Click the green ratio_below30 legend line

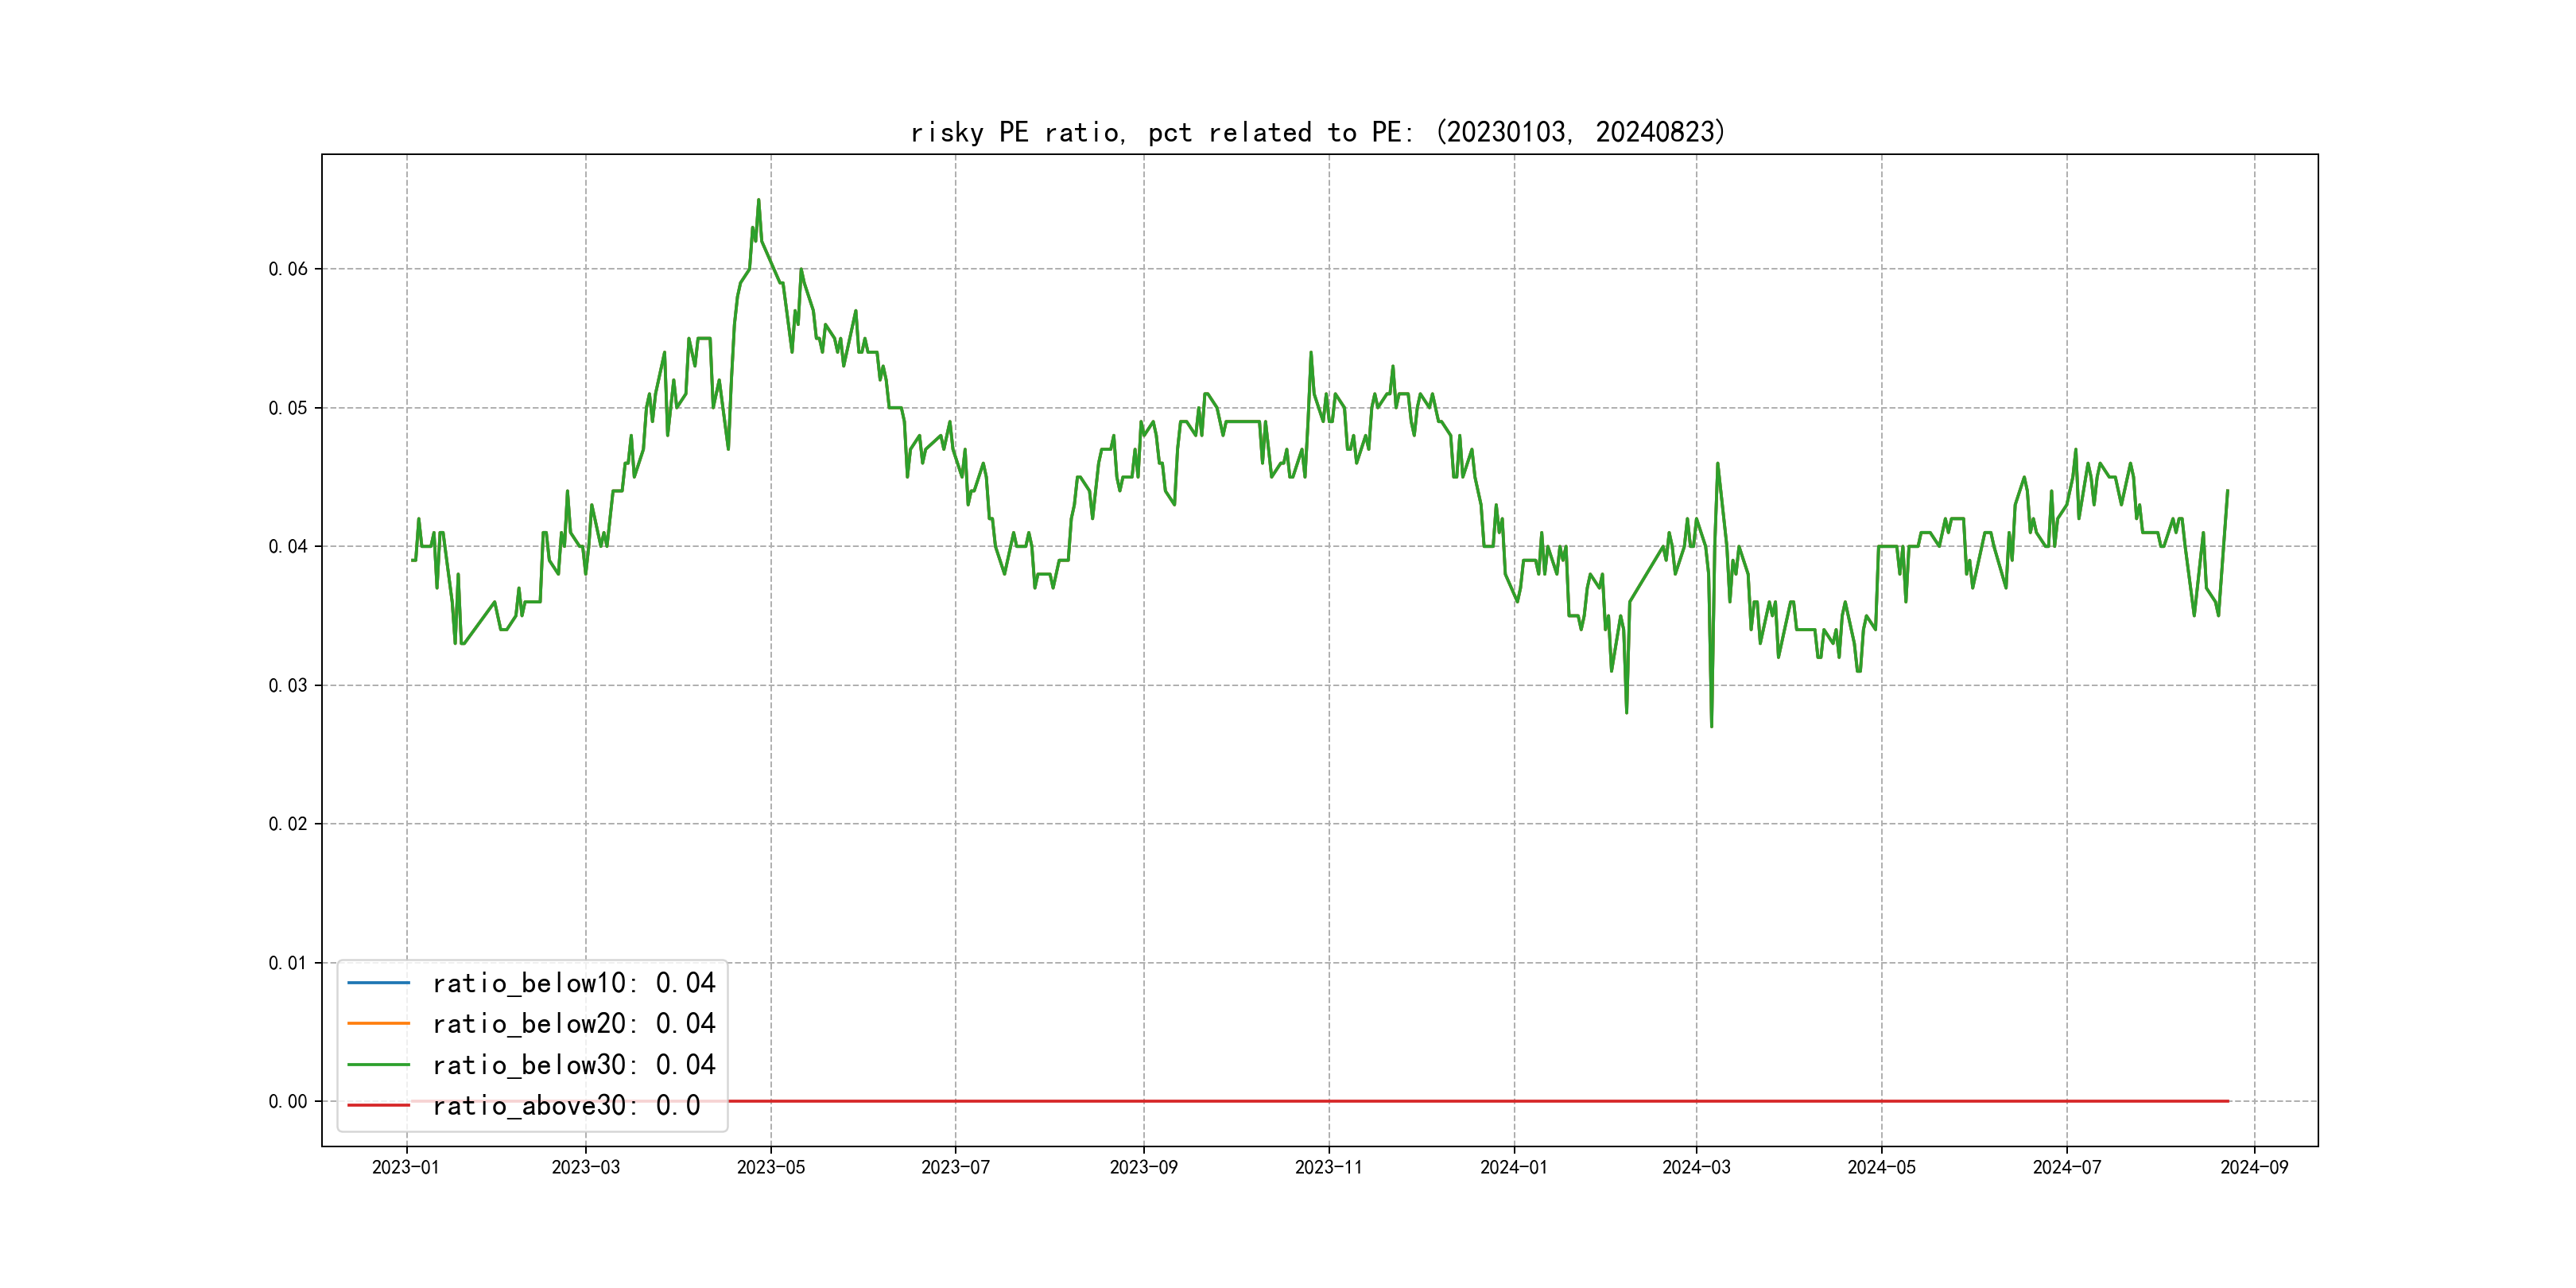(378, 1065)
